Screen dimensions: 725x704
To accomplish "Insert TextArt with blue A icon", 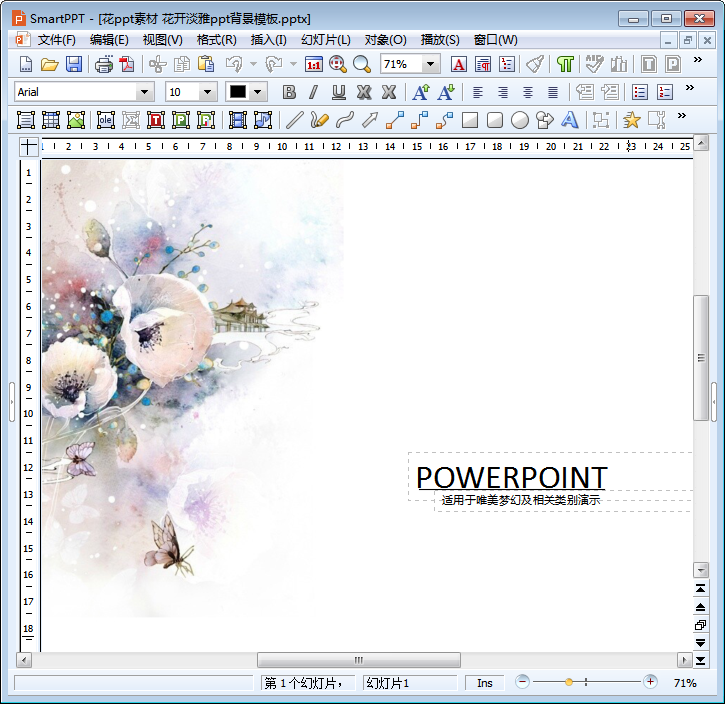I will pyautogui.click(x=570, y=120).
